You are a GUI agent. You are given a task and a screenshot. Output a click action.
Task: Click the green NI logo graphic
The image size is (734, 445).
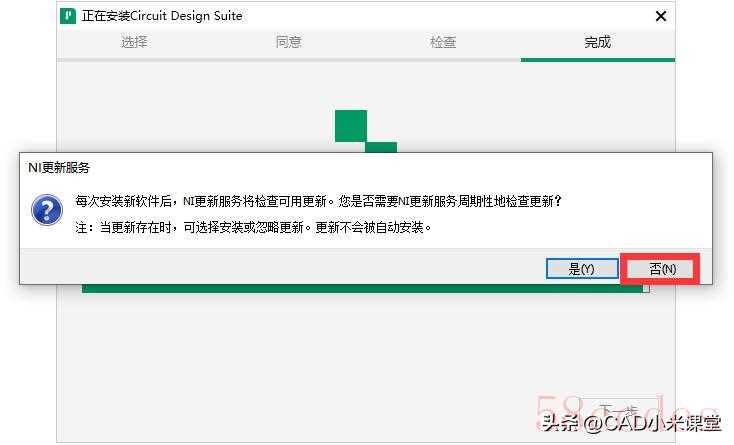[x=366, y=131]
